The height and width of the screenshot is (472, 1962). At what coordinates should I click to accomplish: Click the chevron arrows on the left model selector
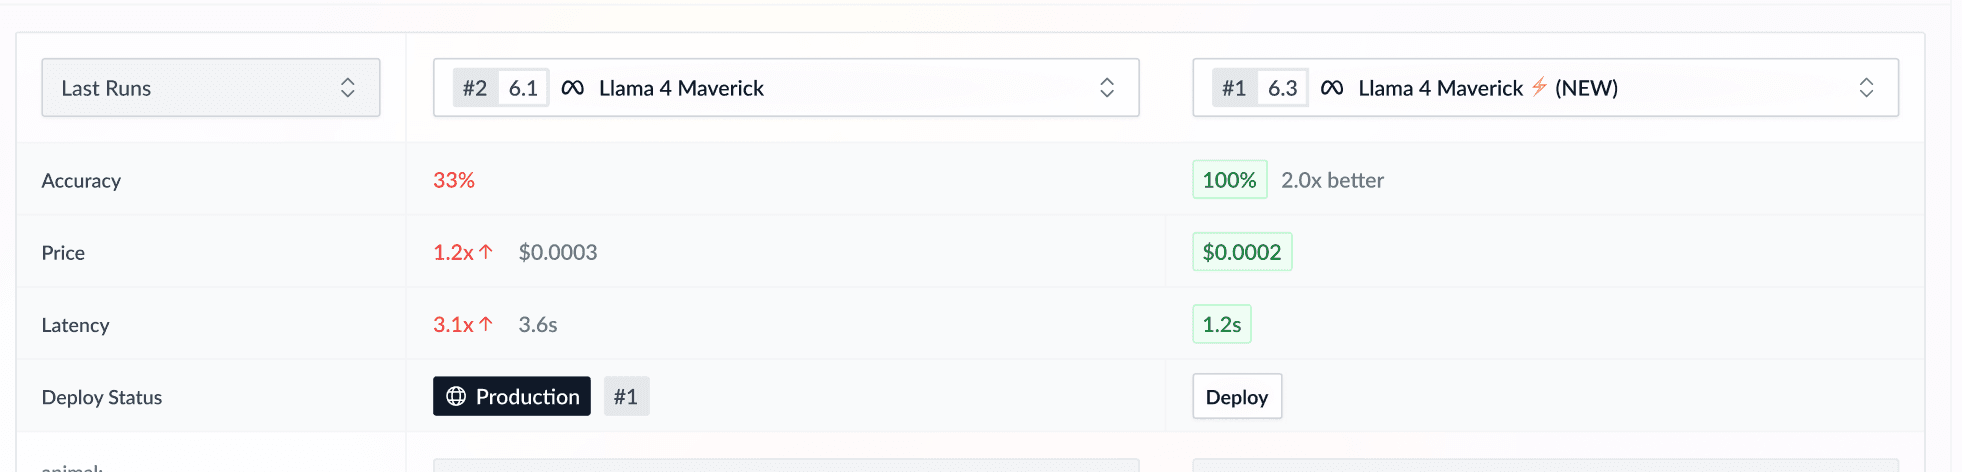pyautogui.click(x=1107, y=88)
